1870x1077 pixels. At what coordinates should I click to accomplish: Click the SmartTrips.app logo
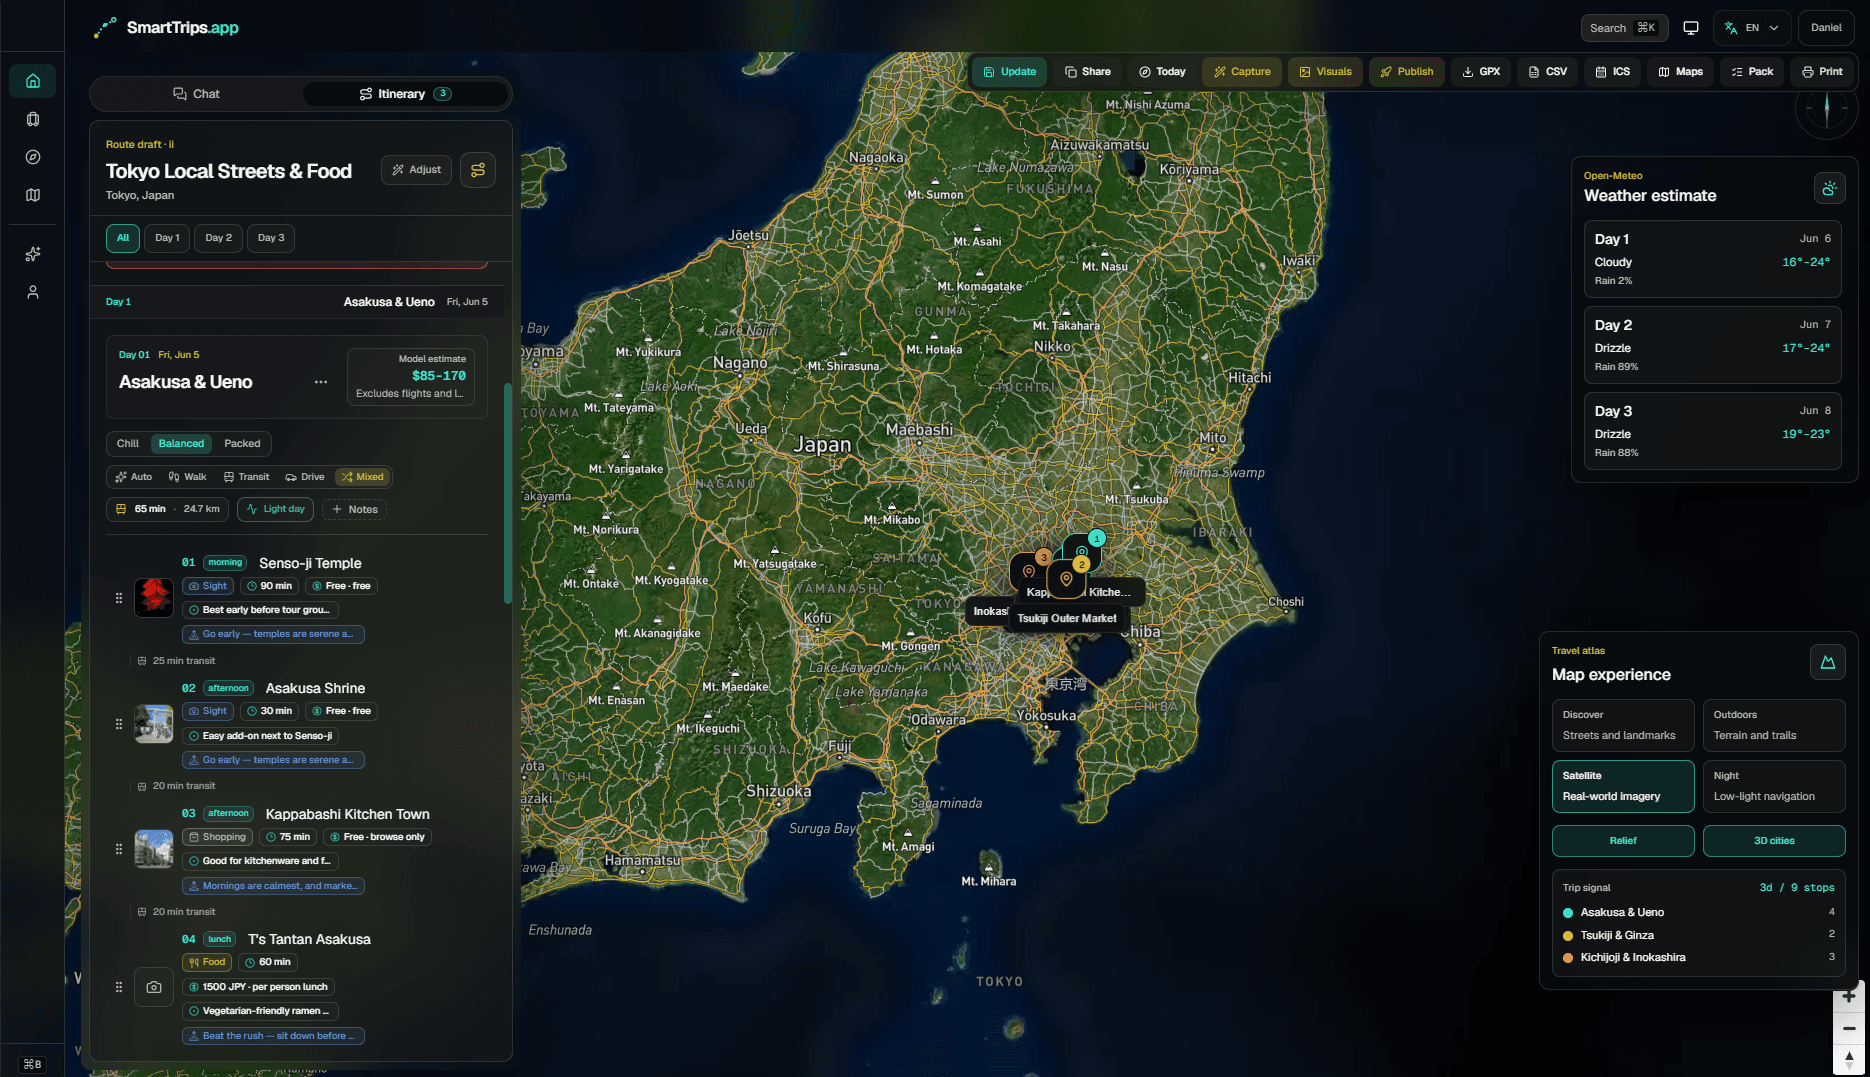pos(166,28)
